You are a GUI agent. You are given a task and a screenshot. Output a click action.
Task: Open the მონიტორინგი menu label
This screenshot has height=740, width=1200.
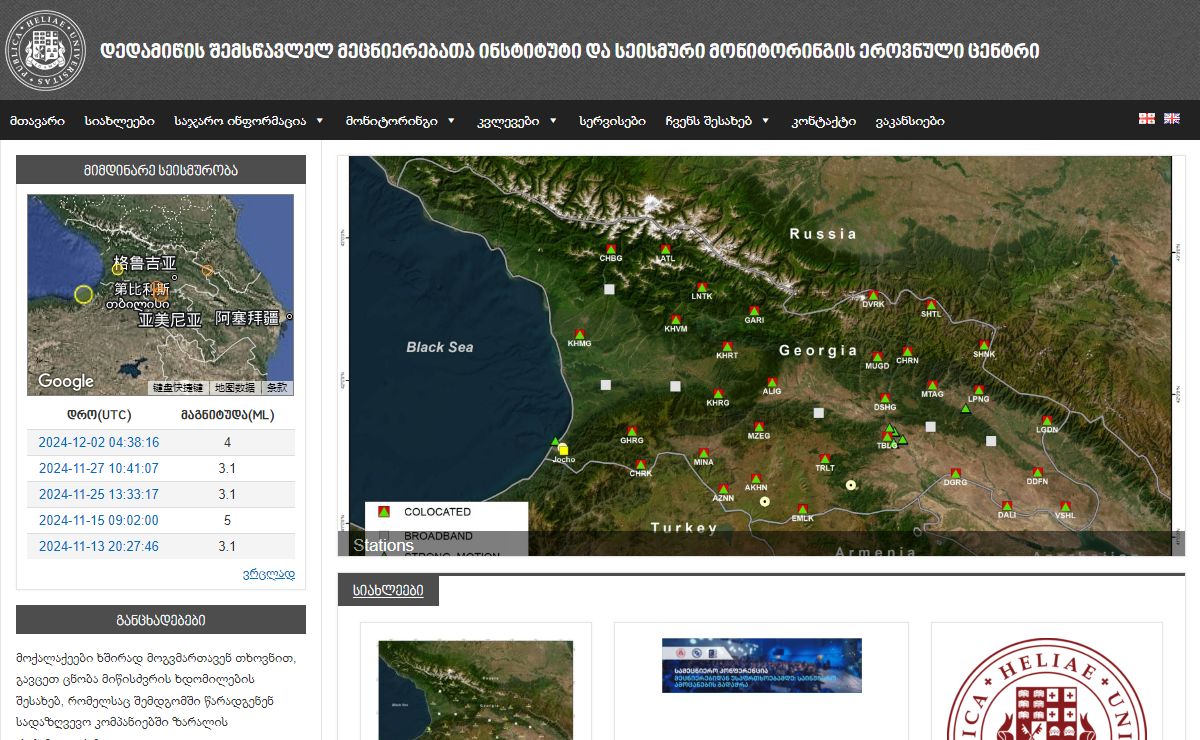point(392,121)
